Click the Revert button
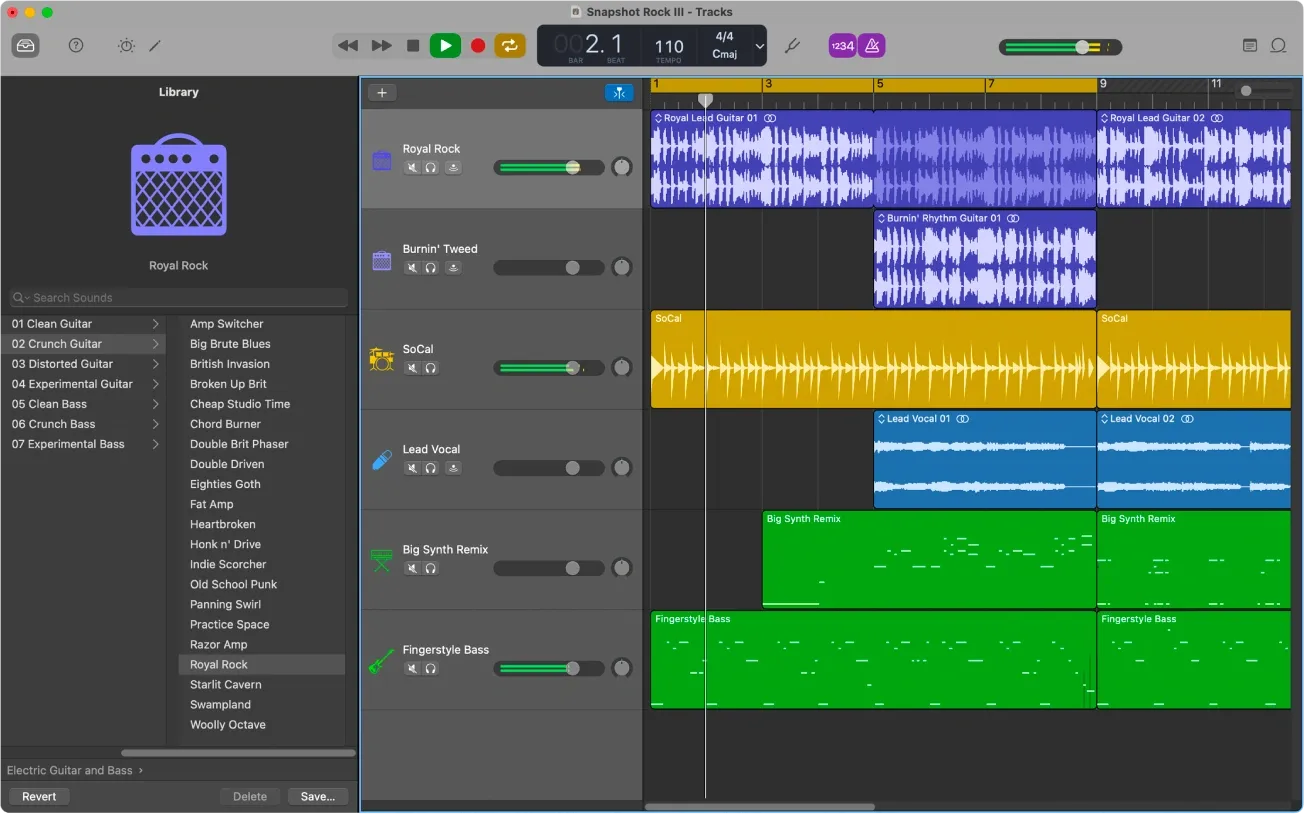This screenshot has height=814, width=1306. (x=39, y=796)
